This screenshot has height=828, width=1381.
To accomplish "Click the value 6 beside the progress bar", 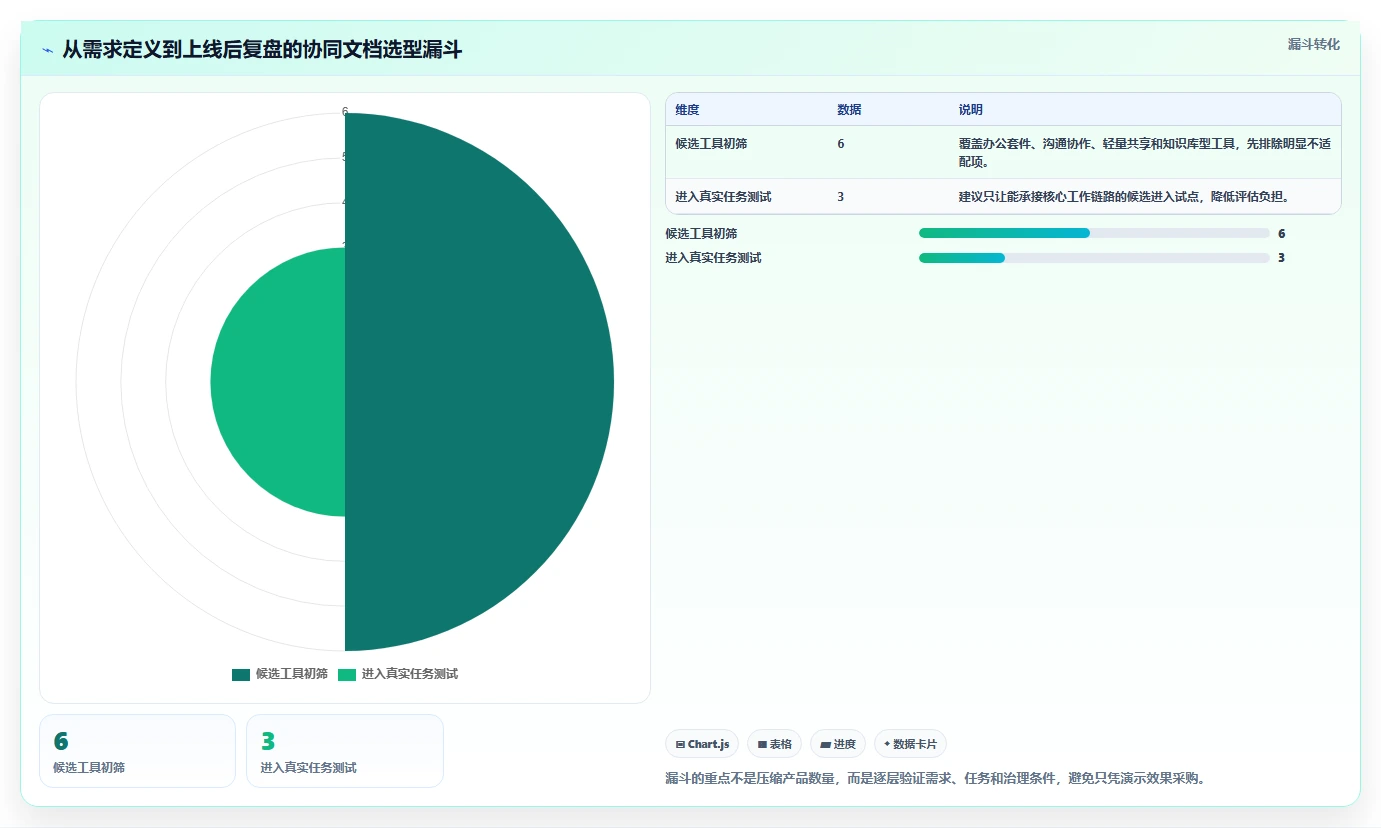I will [1281, 233].
